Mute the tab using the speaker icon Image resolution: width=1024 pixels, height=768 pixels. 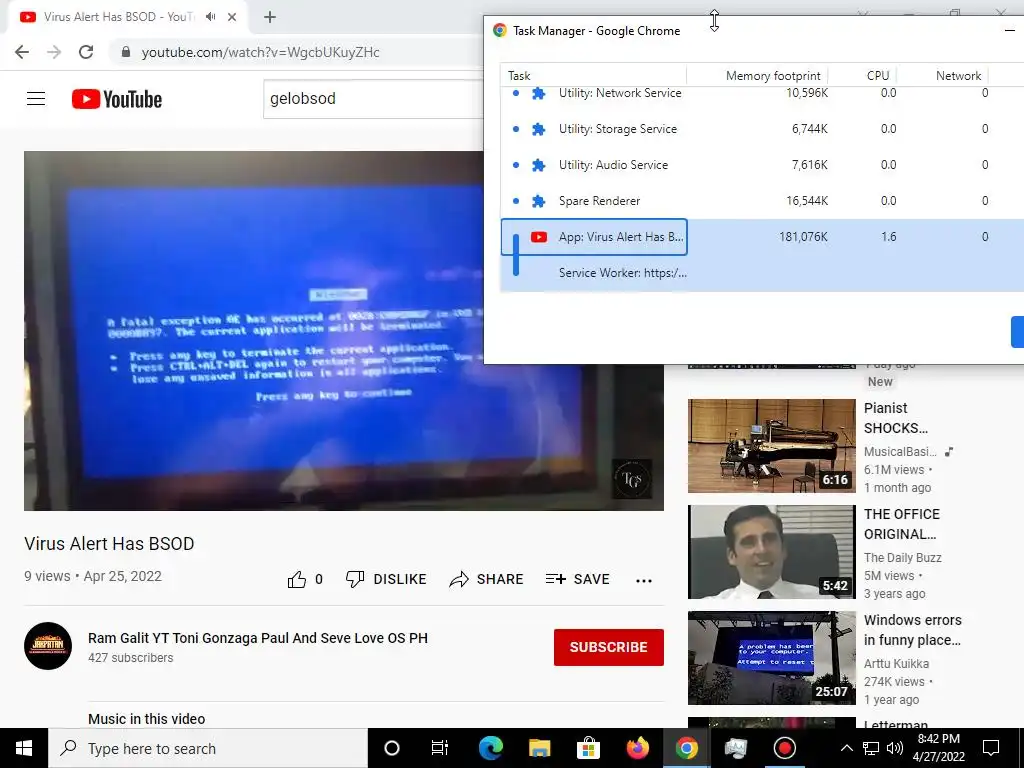coord(210,17)
